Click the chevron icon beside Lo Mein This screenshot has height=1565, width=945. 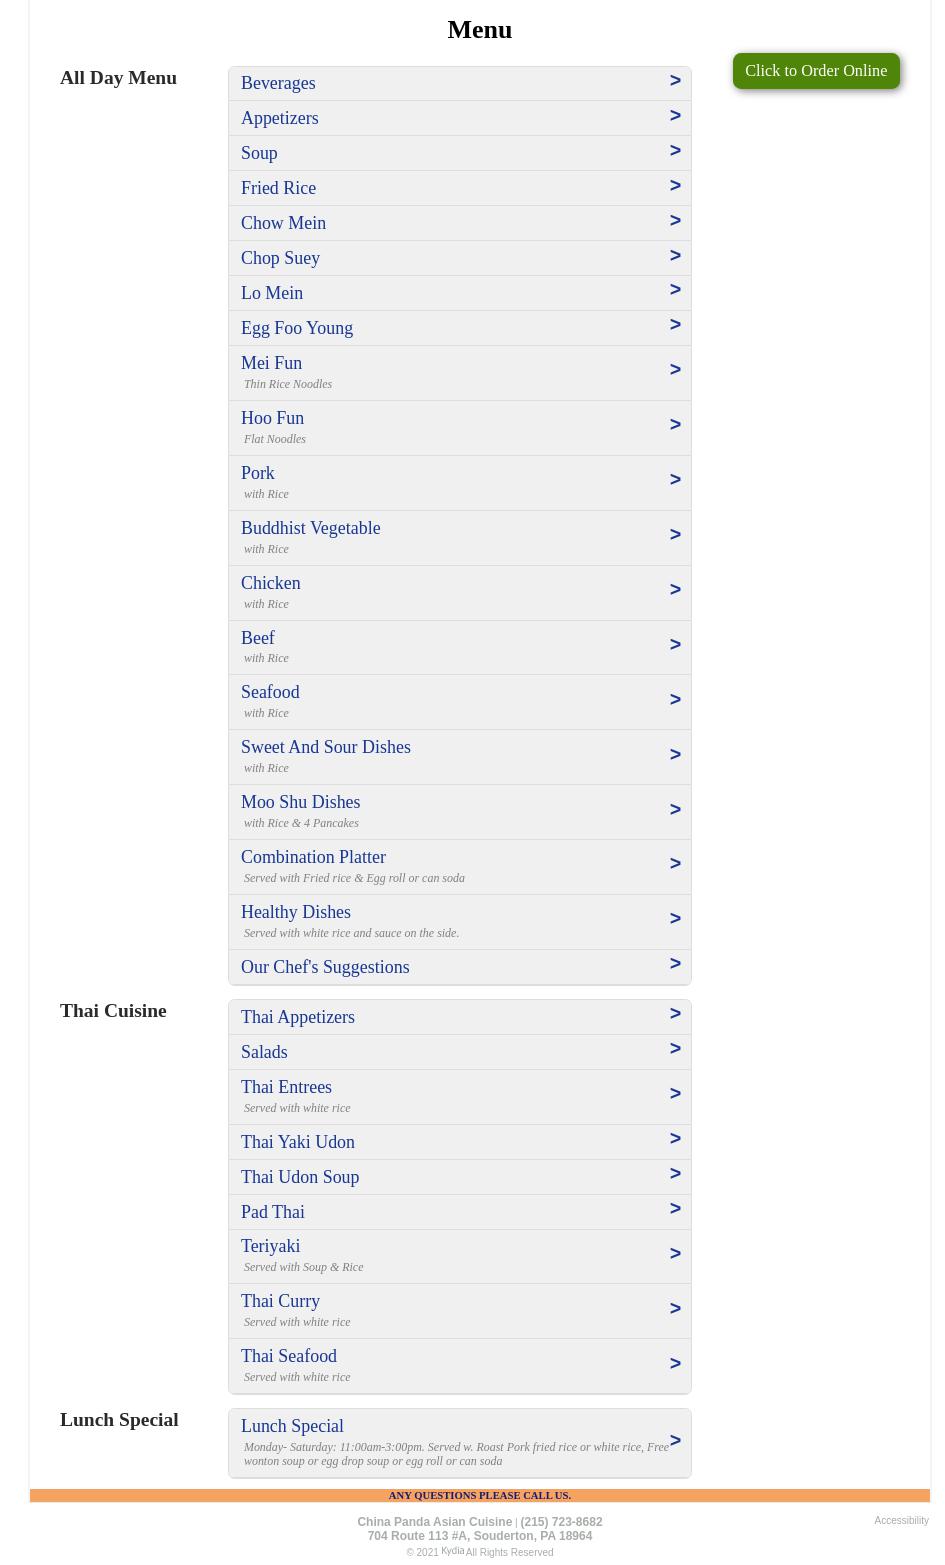[x=675, y=290]
